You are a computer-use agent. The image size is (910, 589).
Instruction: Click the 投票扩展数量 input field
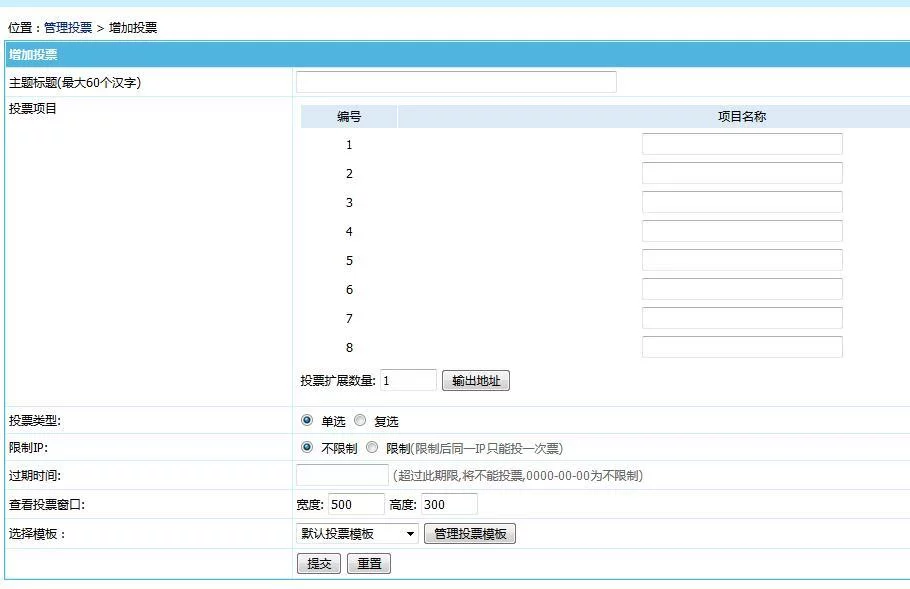tap(408, 380)
